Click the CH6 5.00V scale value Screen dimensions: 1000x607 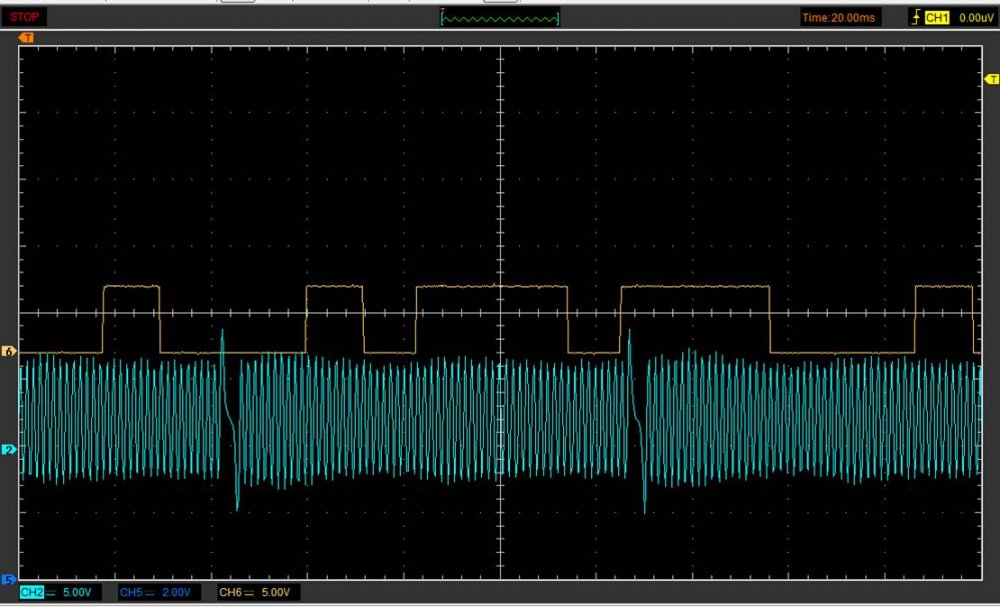coord(278,593)
